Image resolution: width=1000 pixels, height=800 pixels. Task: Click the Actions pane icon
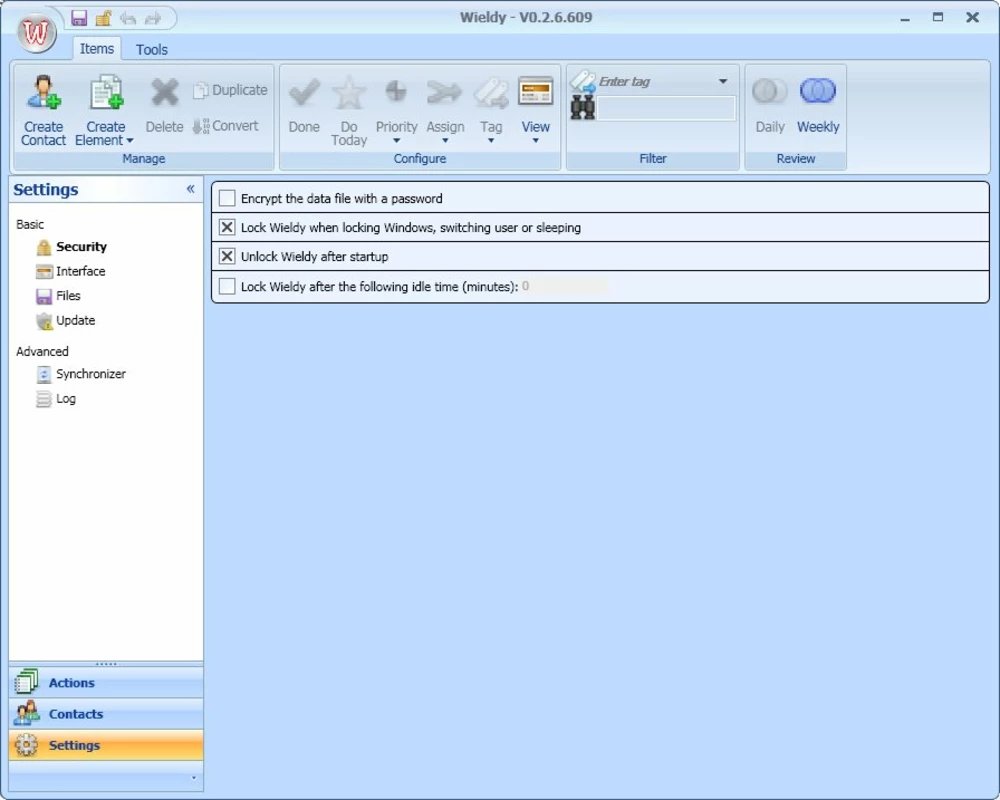(x=26, y=681)
